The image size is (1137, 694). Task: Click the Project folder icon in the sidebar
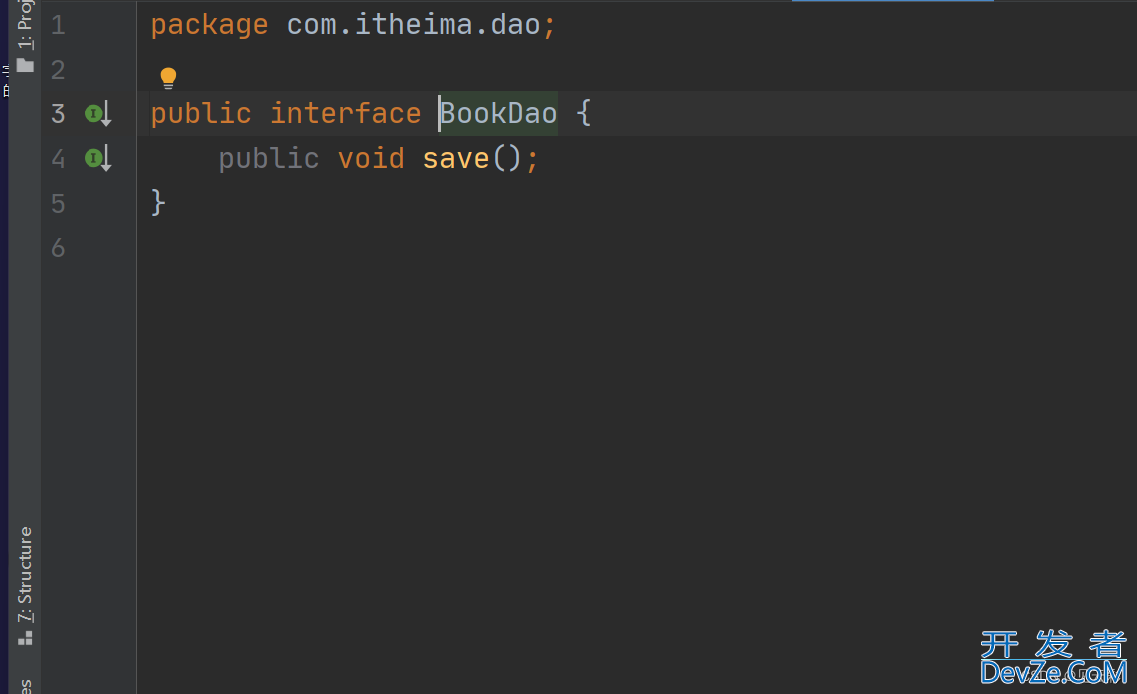[25, 66]
